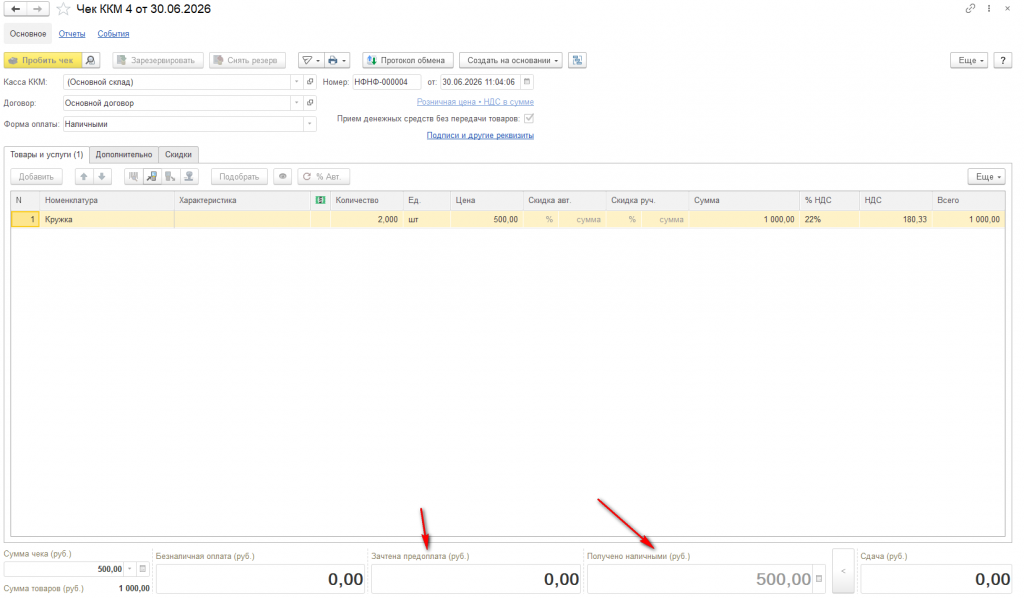Image resolution: width=1024 pixels, height=598 pixels.
Task: Toggle Прием денежных средств без передачи товаров
Action: tap(529, 118)
